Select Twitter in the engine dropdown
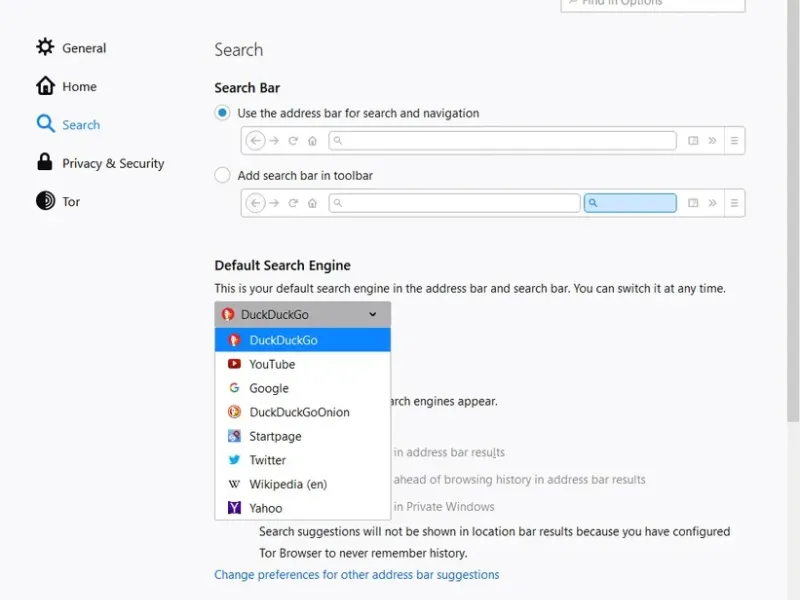 point(267,460)
